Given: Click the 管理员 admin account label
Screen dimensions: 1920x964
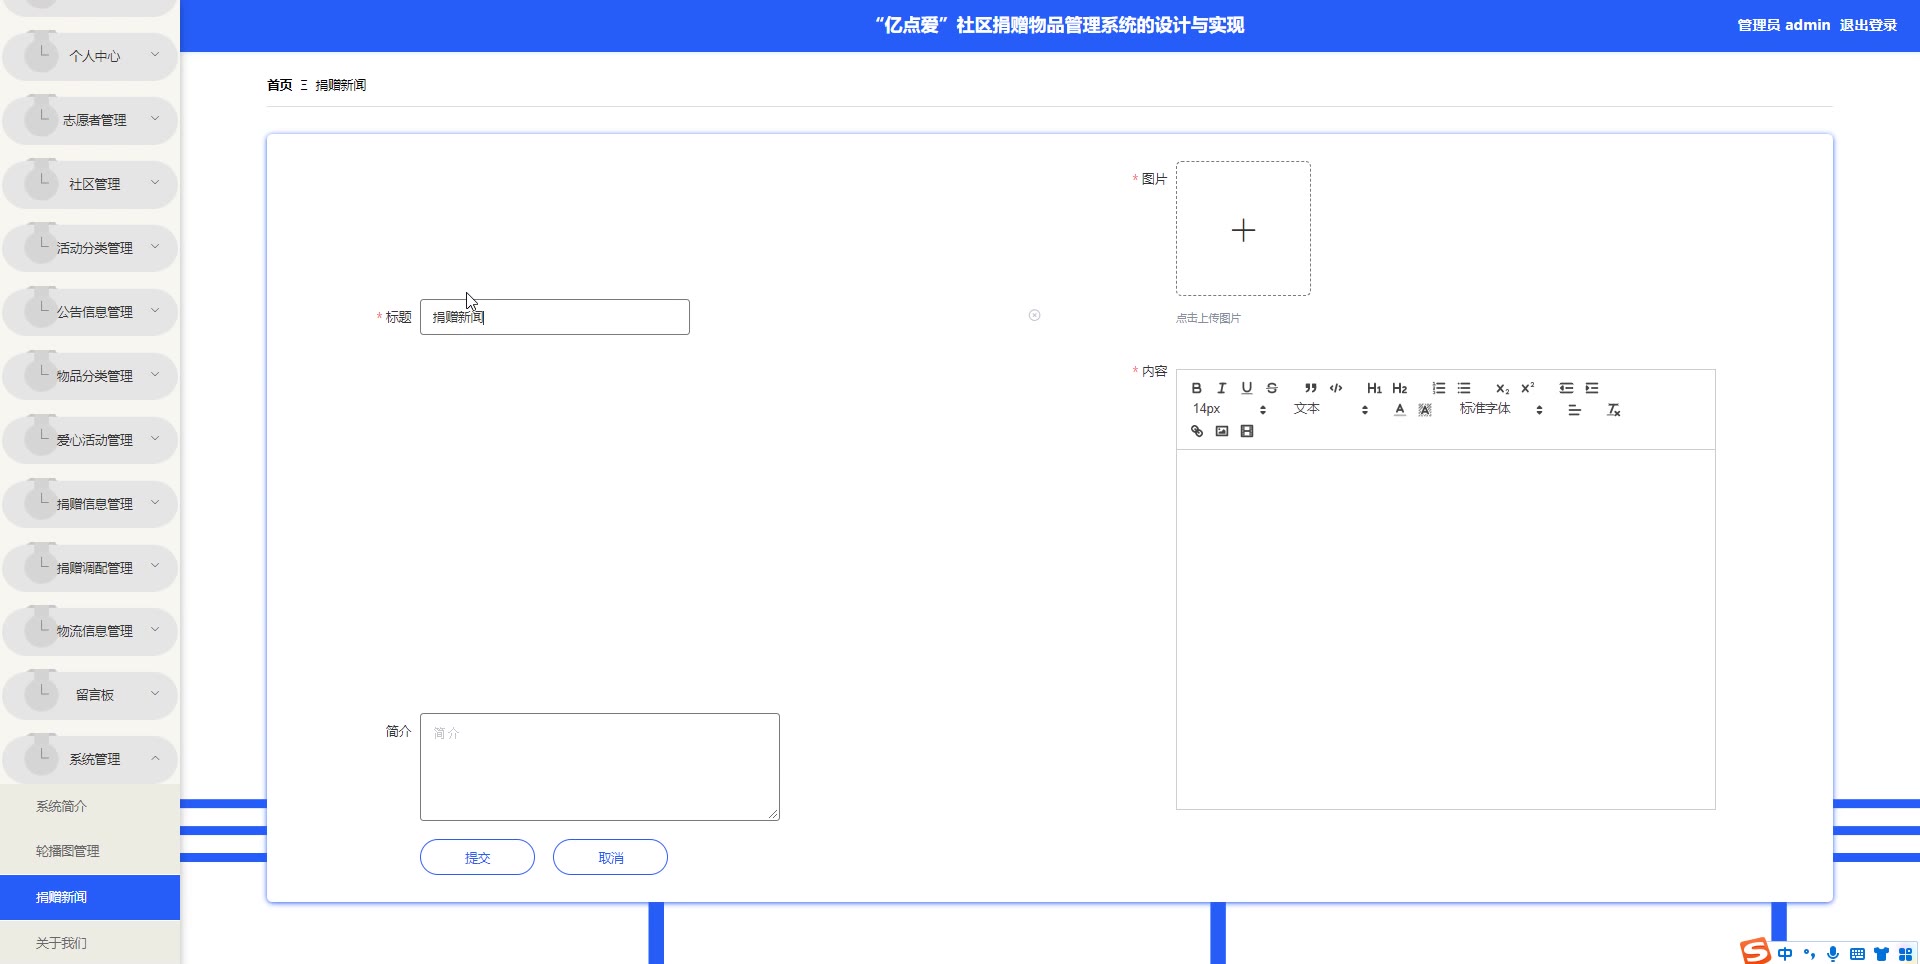Looking at the screenshot, I should pos(1783,25).
